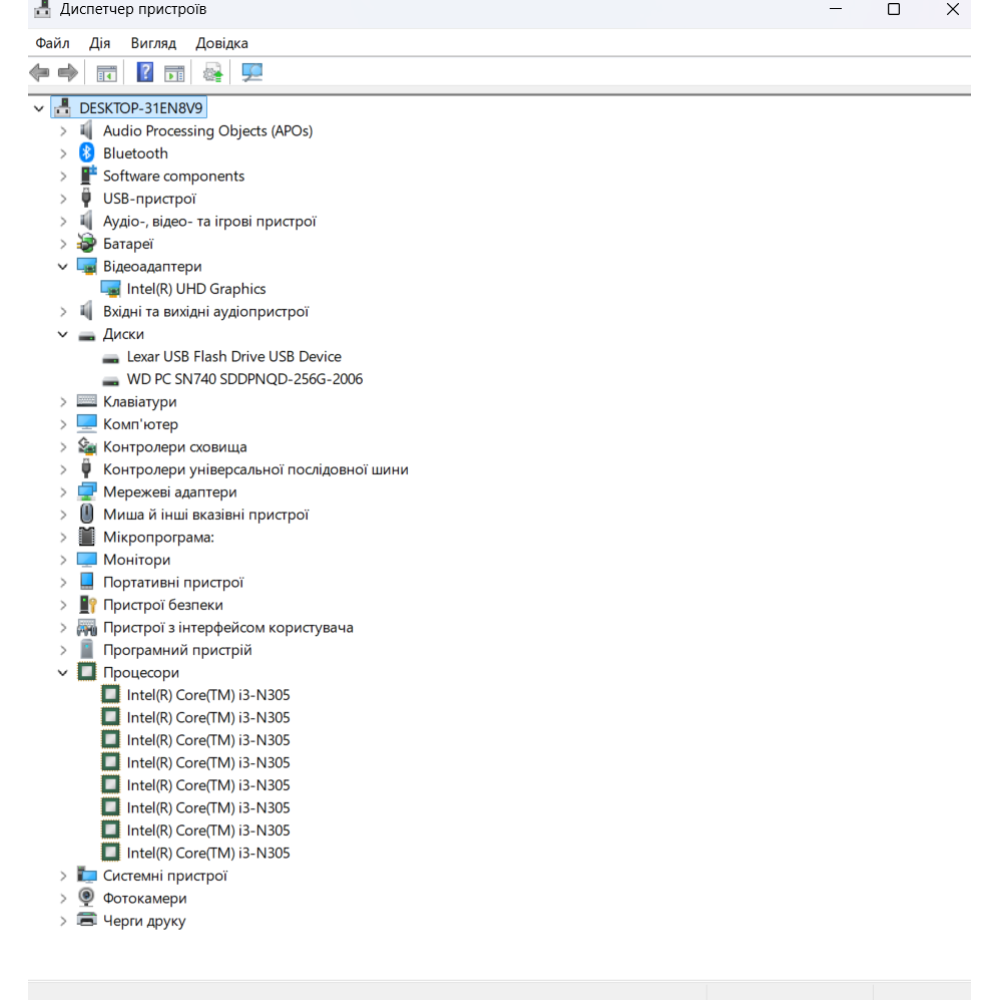The image size is (1000, 1000).
Task: Click the Черги друку printer icon
Action: (87, 920)
